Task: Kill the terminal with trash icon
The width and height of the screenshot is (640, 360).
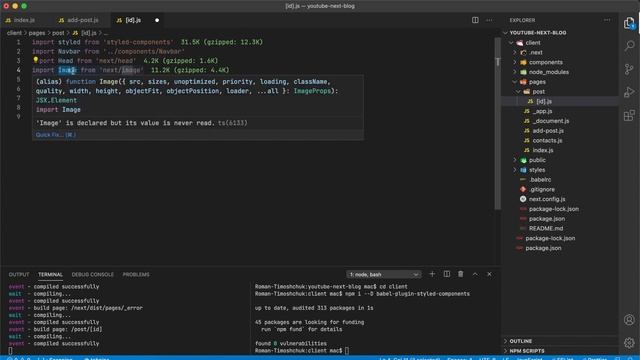Action: coord(461,274)
